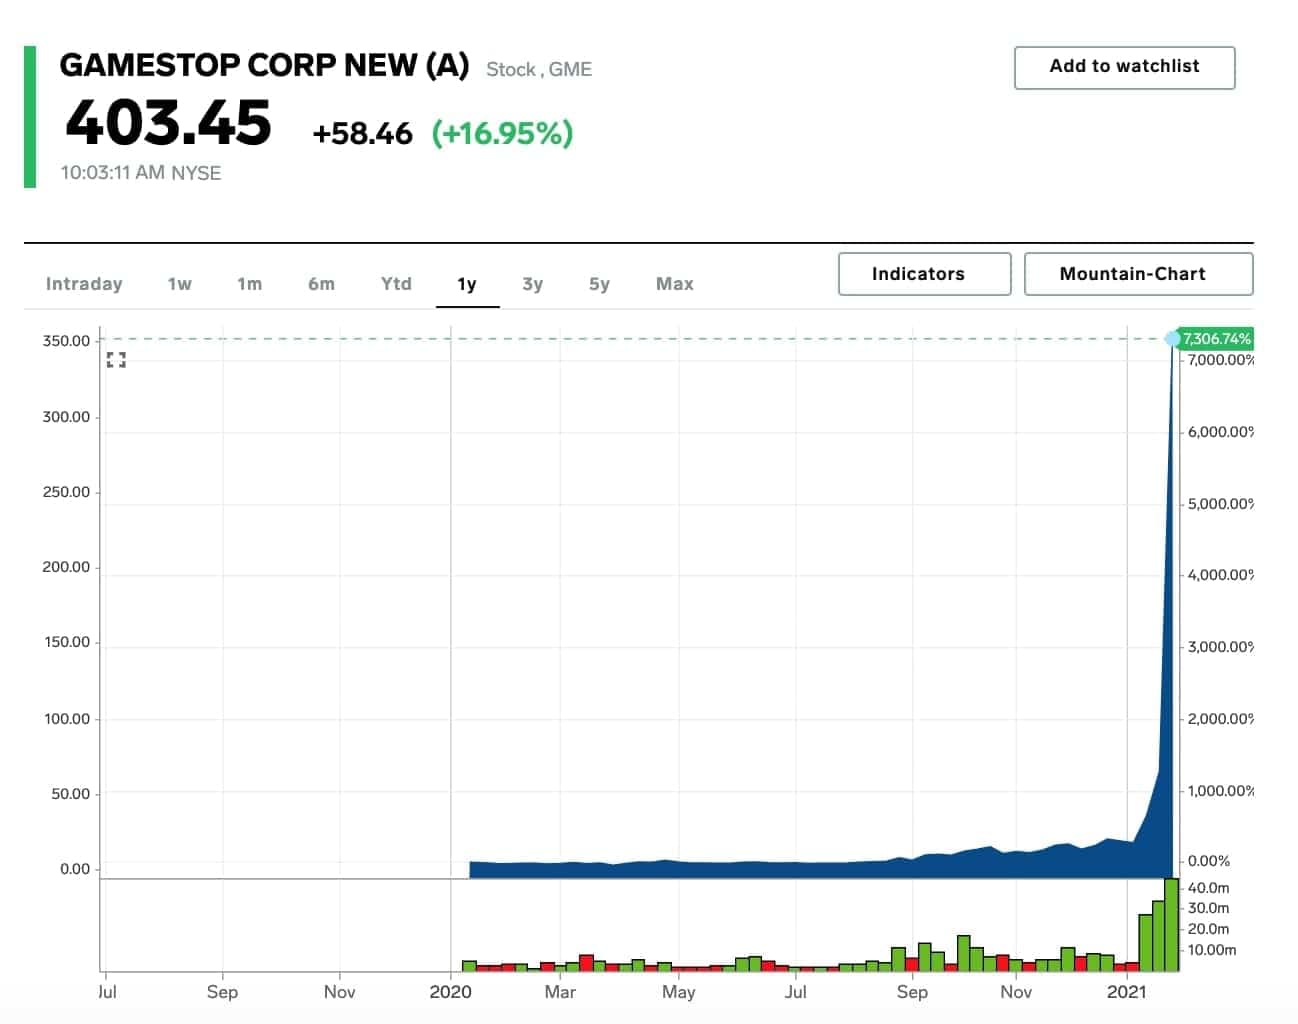Switch to the Intraday chart view
This screenshot has height=1024, width=1298.
[84, 284]
